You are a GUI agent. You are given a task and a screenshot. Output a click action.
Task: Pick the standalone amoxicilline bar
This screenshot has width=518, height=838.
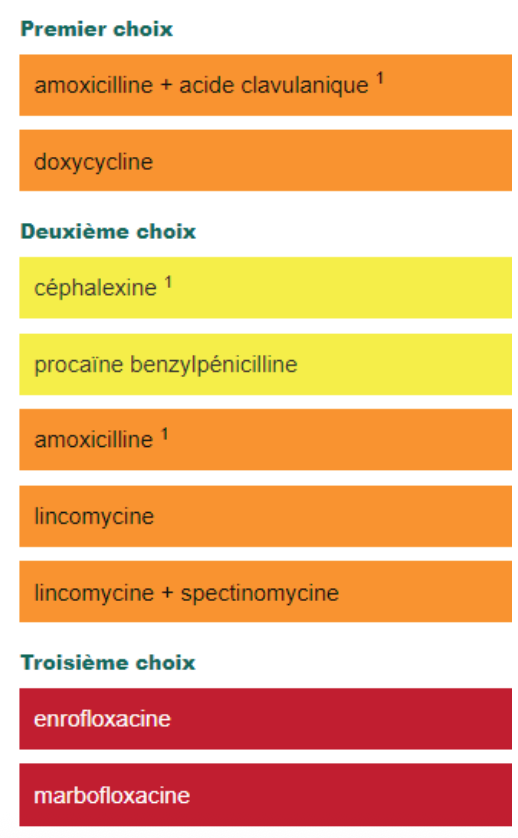tap(266, 439)
